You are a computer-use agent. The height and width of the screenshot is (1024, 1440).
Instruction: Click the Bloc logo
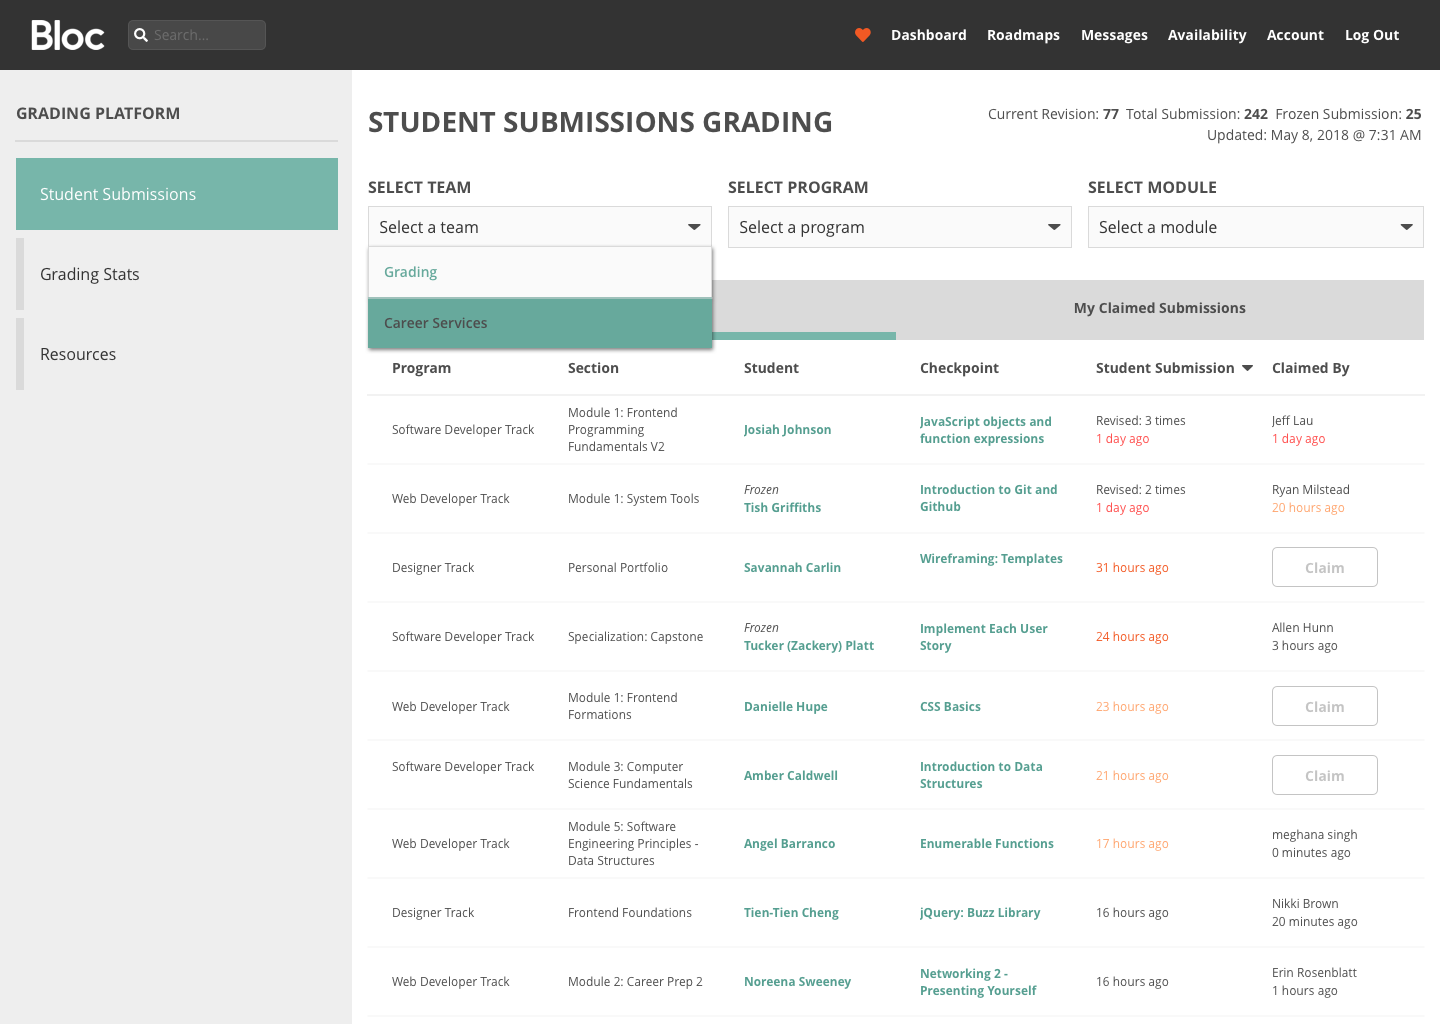68,35
